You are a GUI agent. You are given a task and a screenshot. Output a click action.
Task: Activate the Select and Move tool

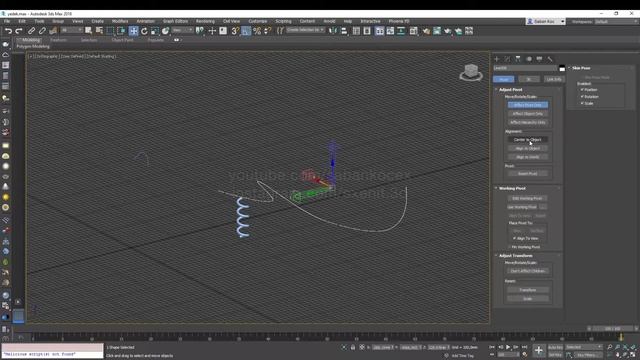click(x=133, y=31)
